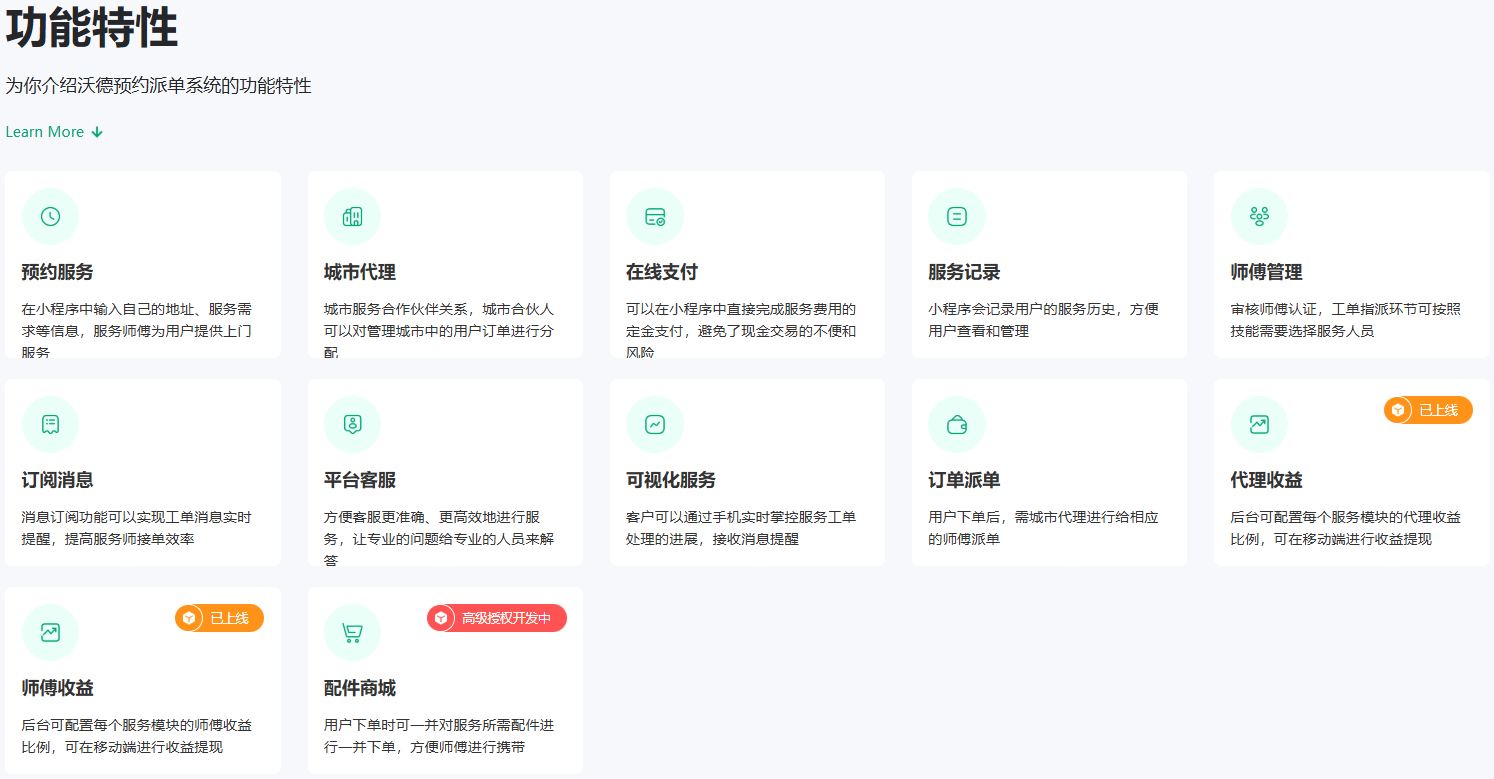The height and width of the screenshot is (779, 1494).
Task: Select the 在线支付 card title
Action: [662, 272]
